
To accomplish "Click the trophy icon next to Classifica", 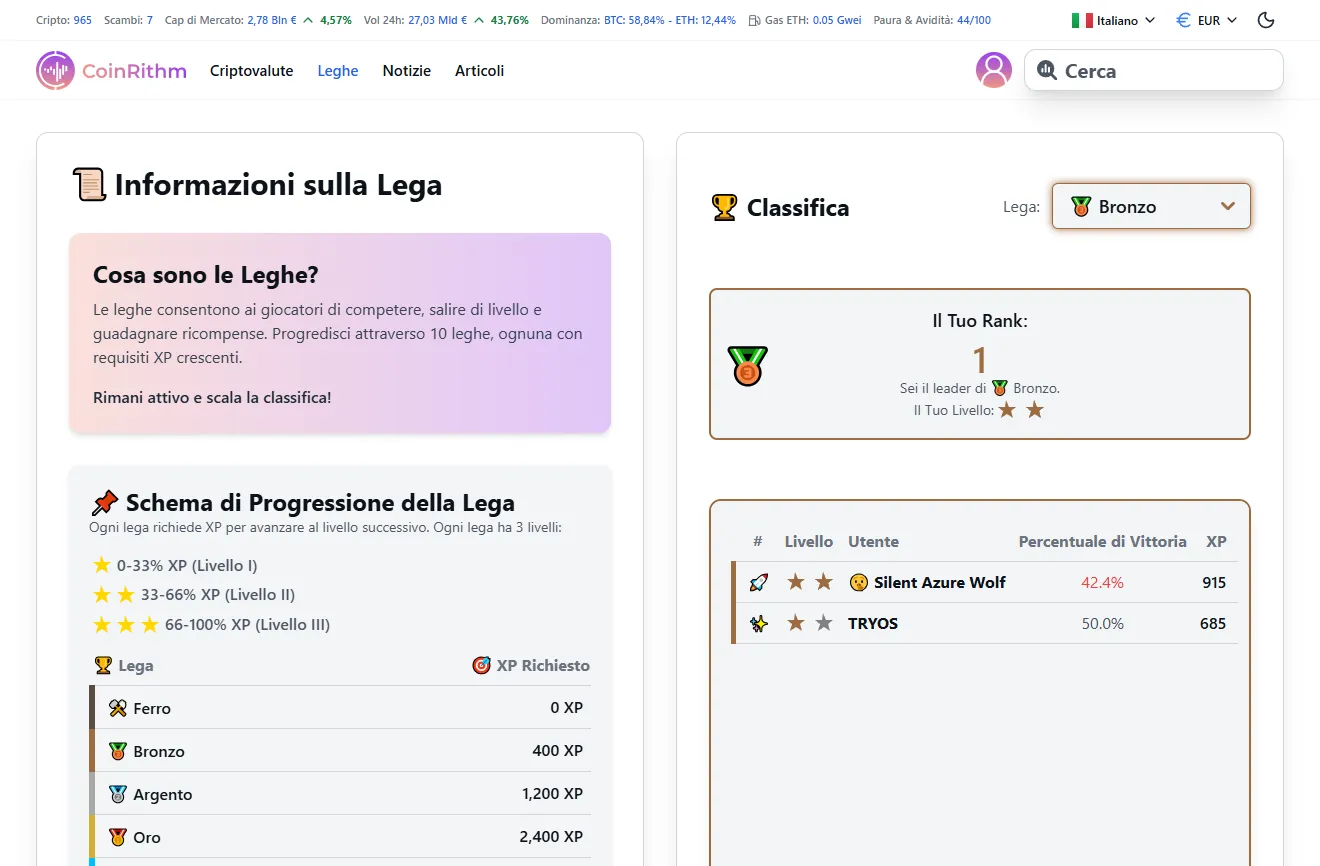I will [x=722, y=207].
